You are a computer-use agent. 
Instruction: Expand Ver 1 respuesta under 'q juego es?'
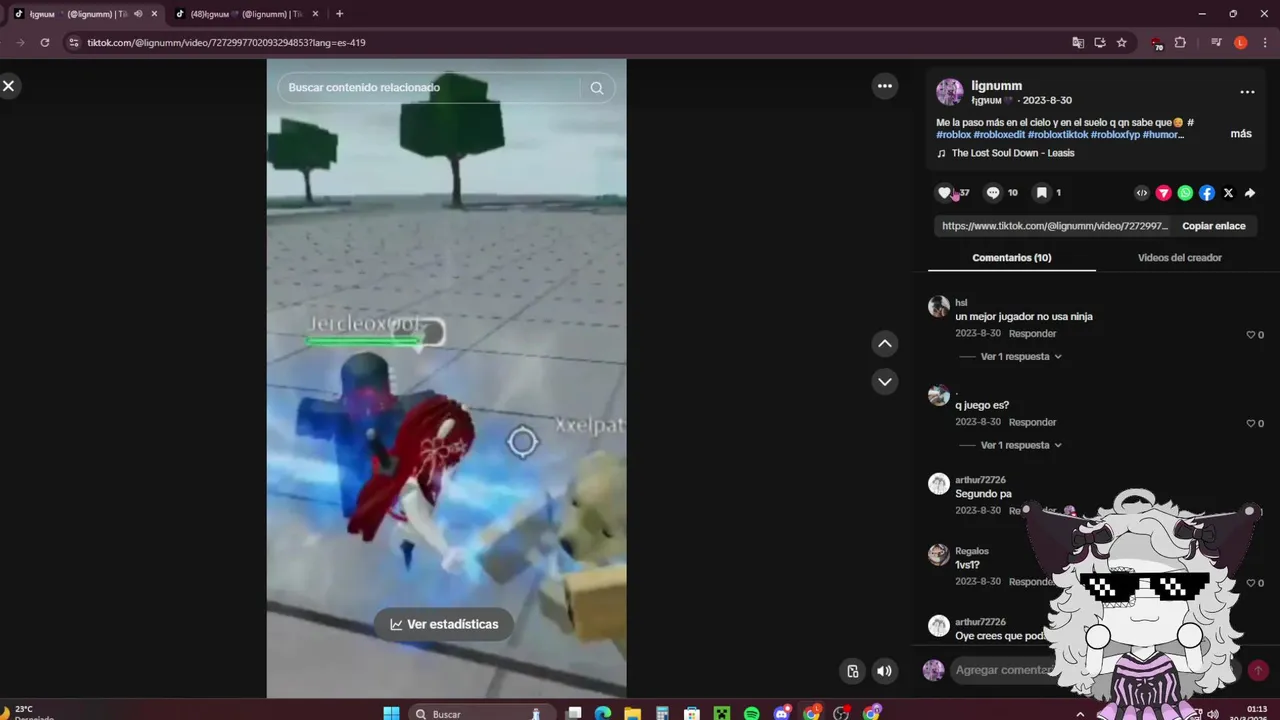pyautogui.click(x=1020, y=446)
